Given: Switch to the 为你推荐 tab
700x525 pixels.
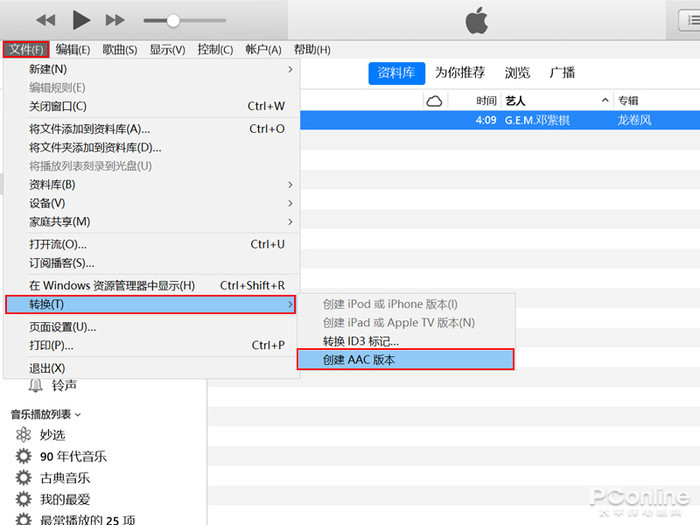Looking at the screenshot, I should click(460, 73).
